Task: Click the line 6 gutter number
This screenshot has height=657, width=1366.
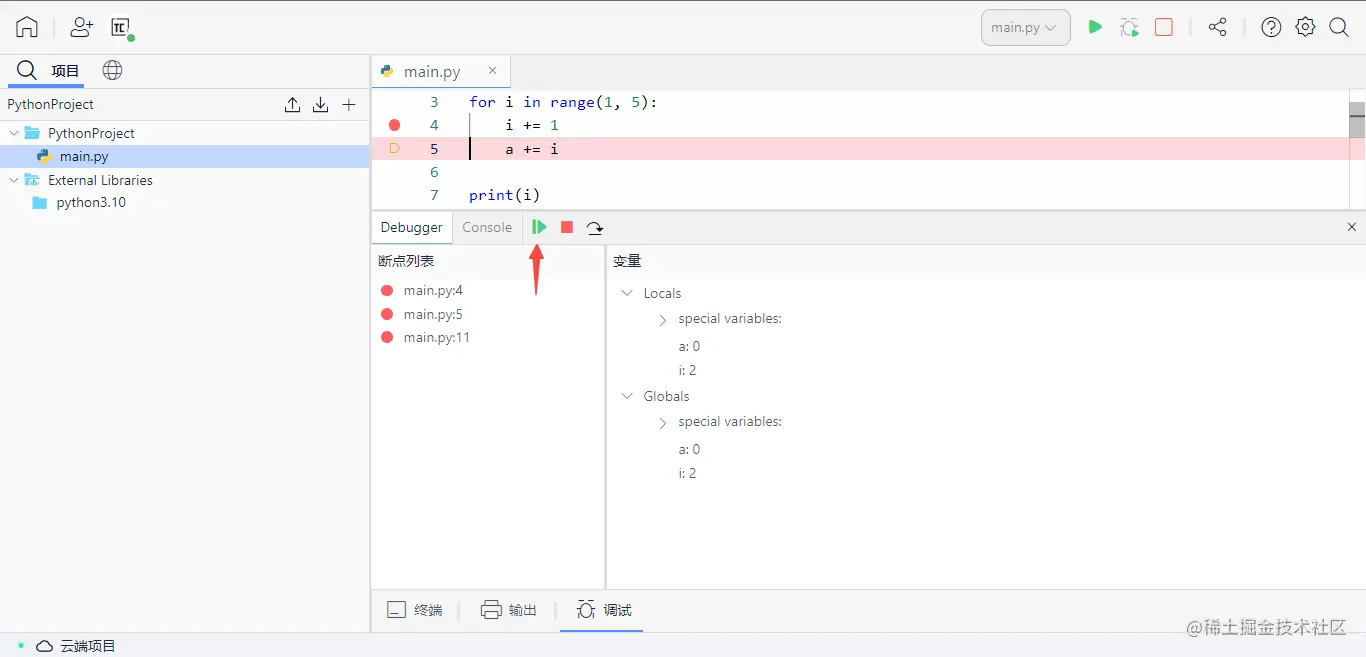Action: [x=434, y=172]
